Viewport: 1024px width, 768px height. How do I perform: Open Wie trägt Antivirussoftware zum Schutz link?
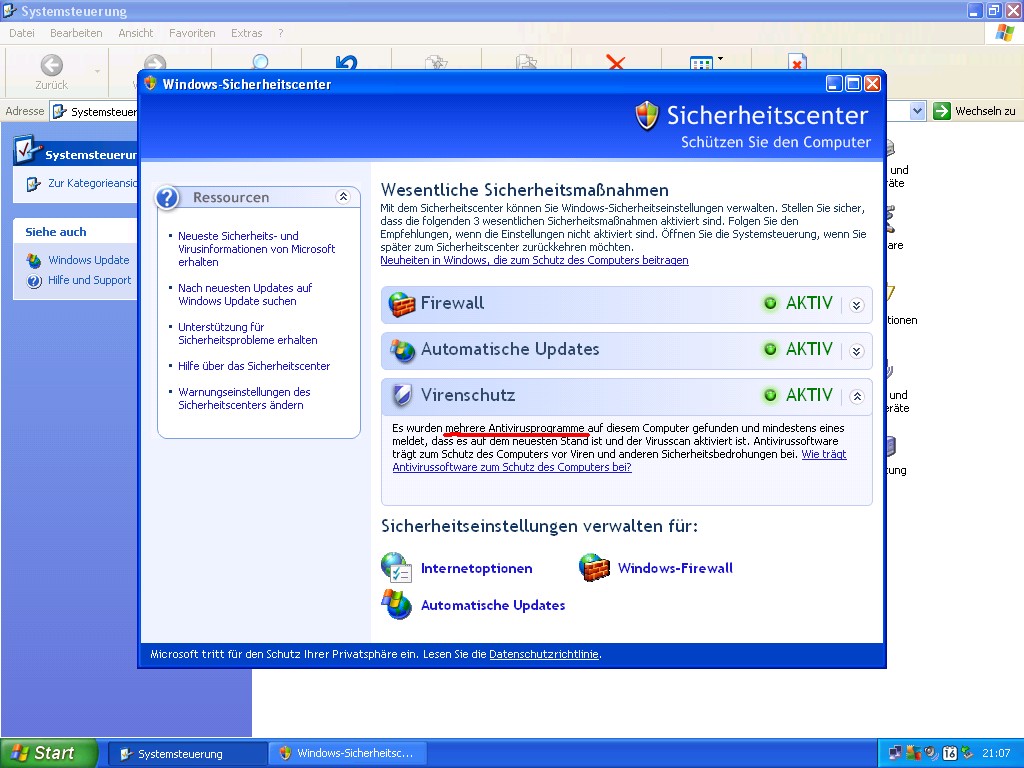coord(511,467)
